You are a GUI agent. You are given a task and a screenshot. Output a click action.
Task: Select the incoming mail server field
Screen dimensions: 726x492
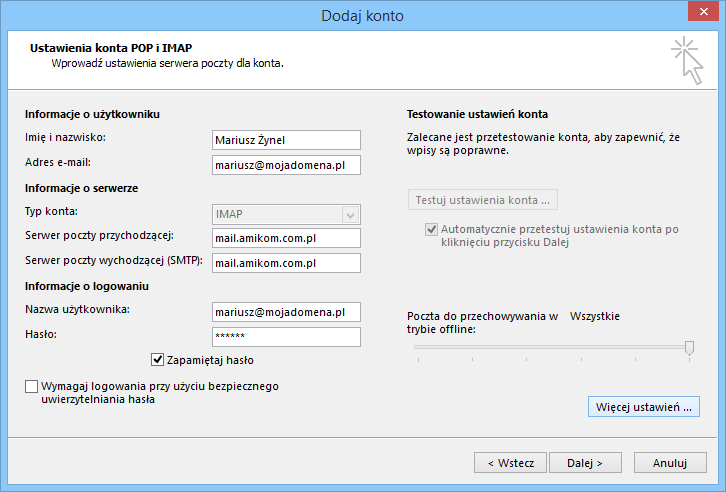click(286, 238)
